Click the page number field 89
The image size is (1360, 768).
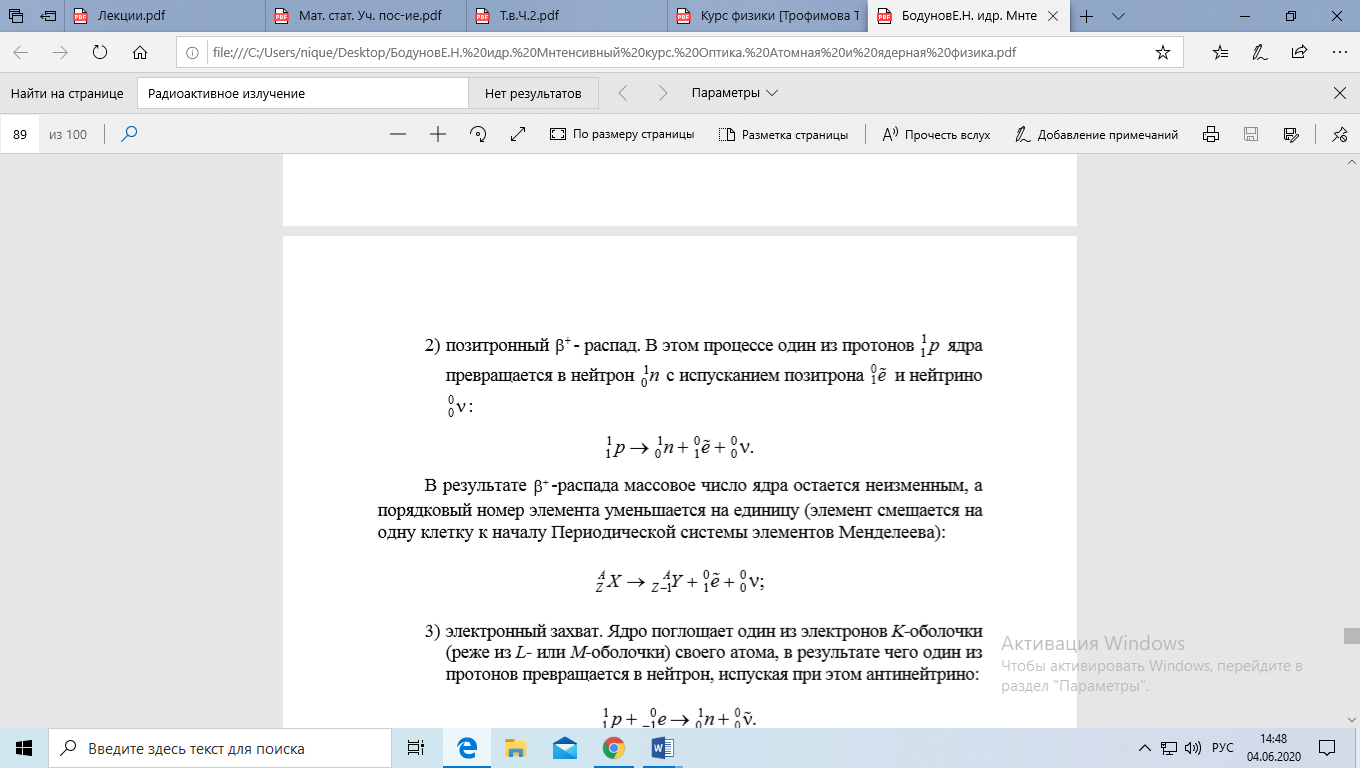tap(20, 134)
